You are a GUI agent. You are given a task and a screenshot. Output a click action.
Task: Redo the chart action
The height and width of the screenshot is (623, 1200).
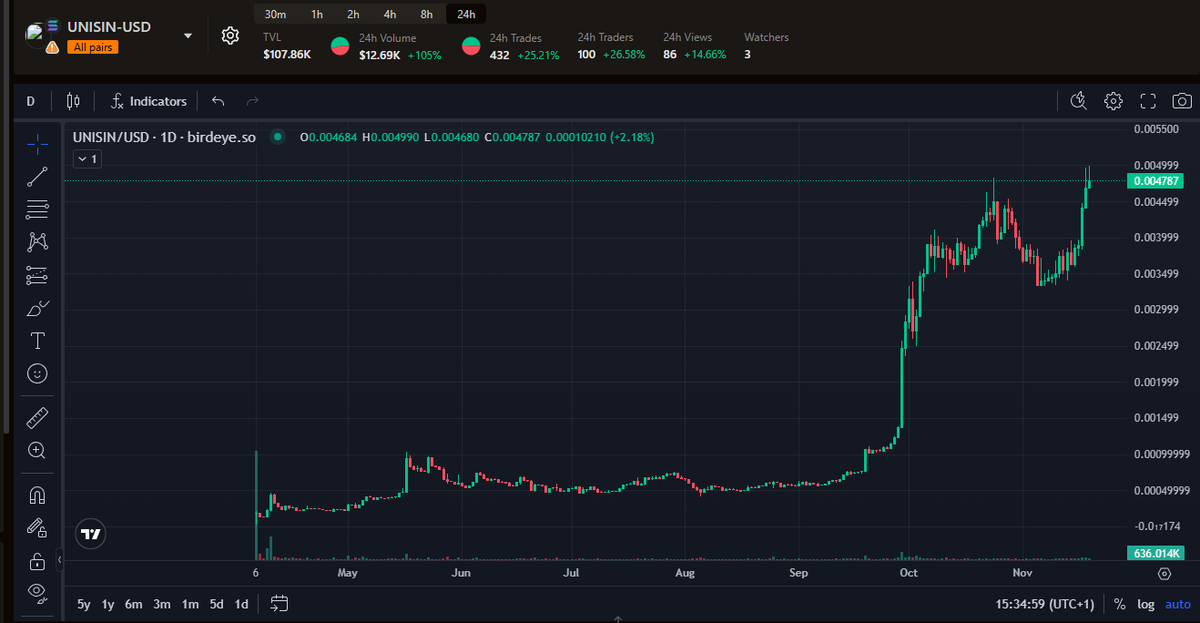click(252, 101)
